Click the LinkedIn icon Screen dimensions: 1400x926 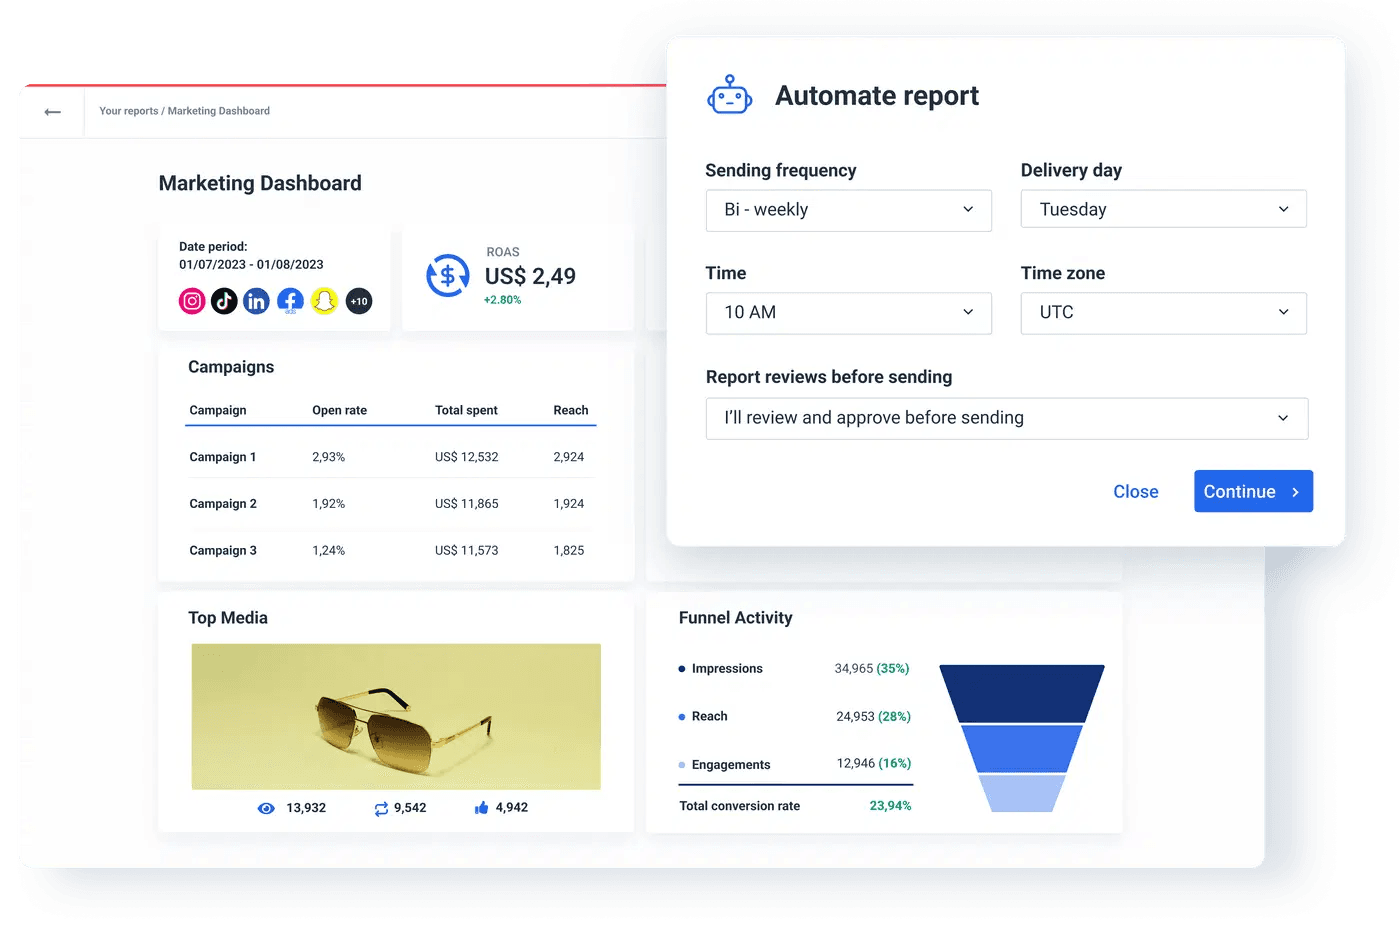click(256, 301)
